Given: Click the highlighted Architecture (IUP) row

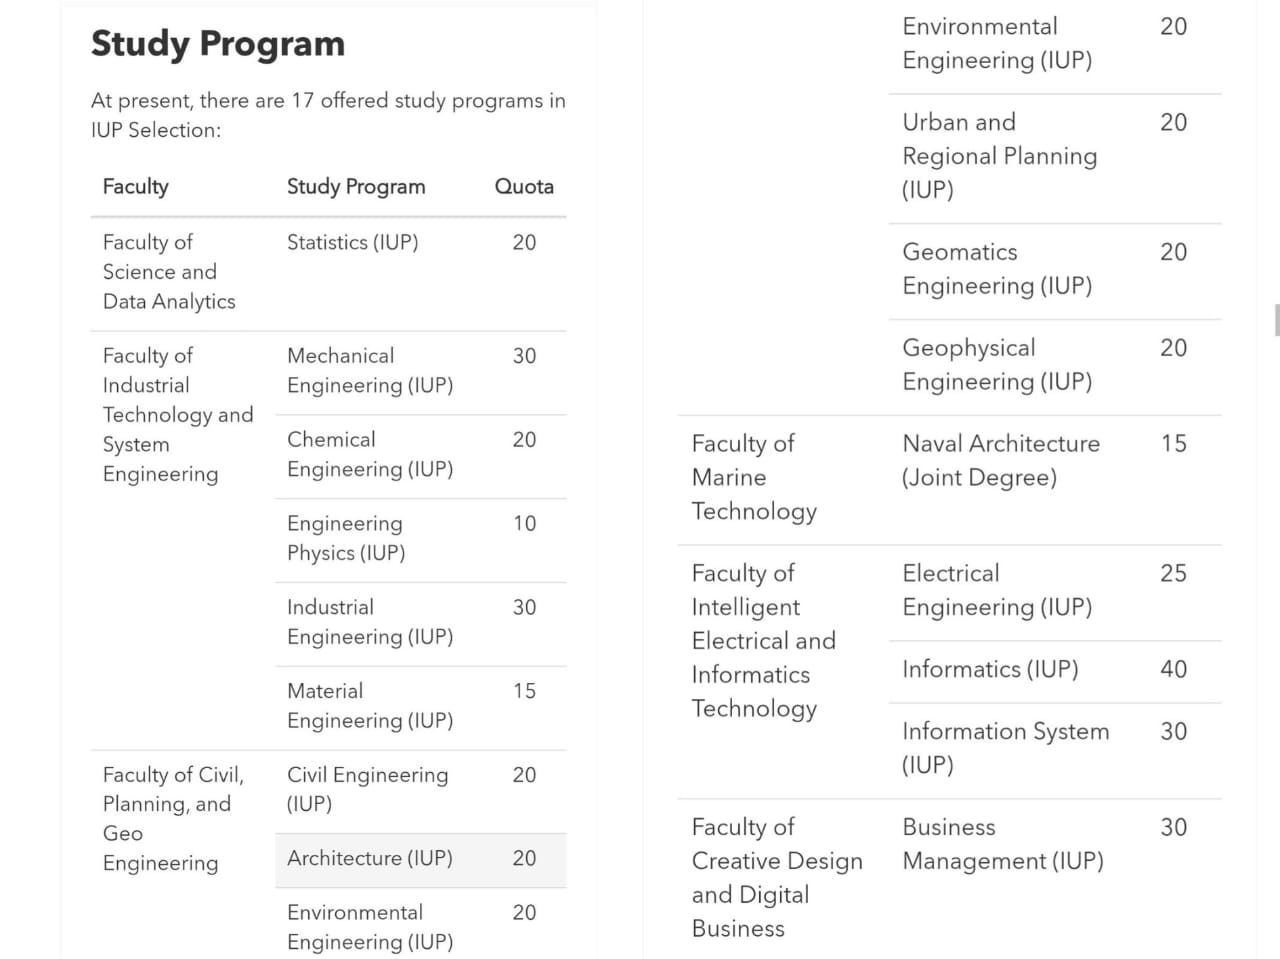Looking at the screenshot, I should [369, 859].
